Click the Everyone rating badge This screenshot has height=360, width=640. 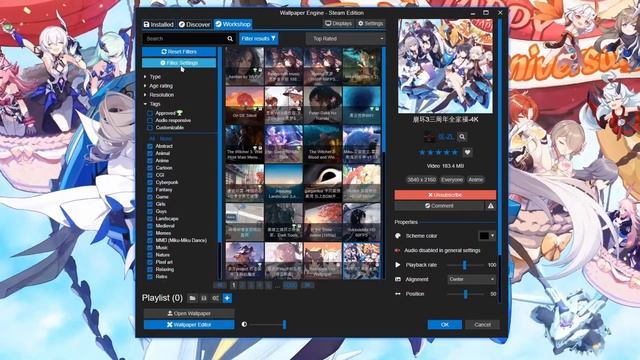coord(452,180)
